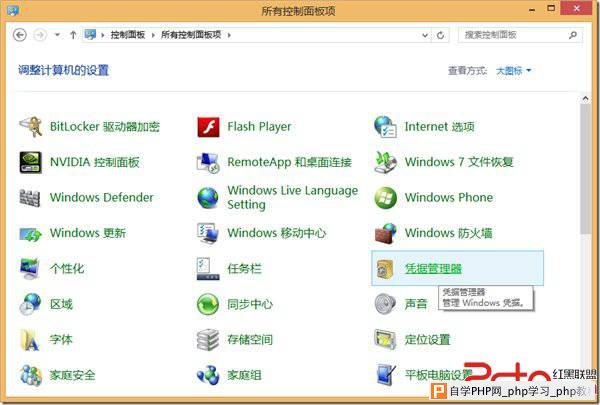
Task: Click the 同步中心 text link
Action: [250, 304]
